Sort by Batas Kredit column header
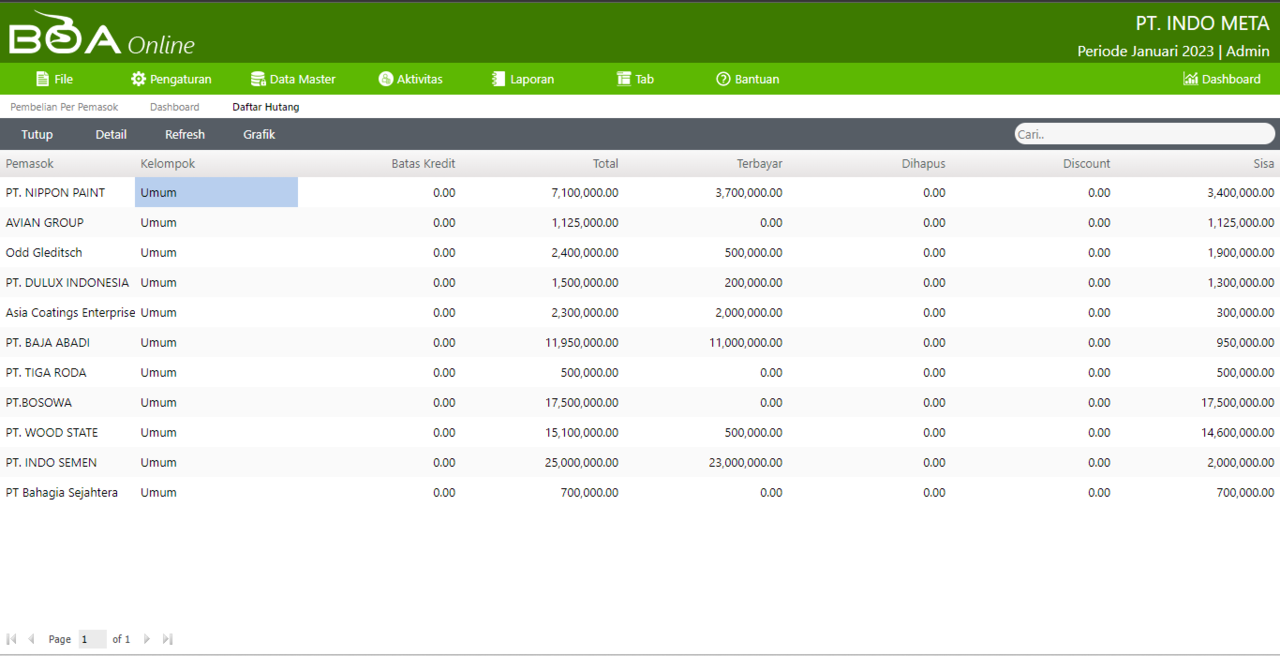The width and height of the screenshot is (1280, 656). click(423, 163)
